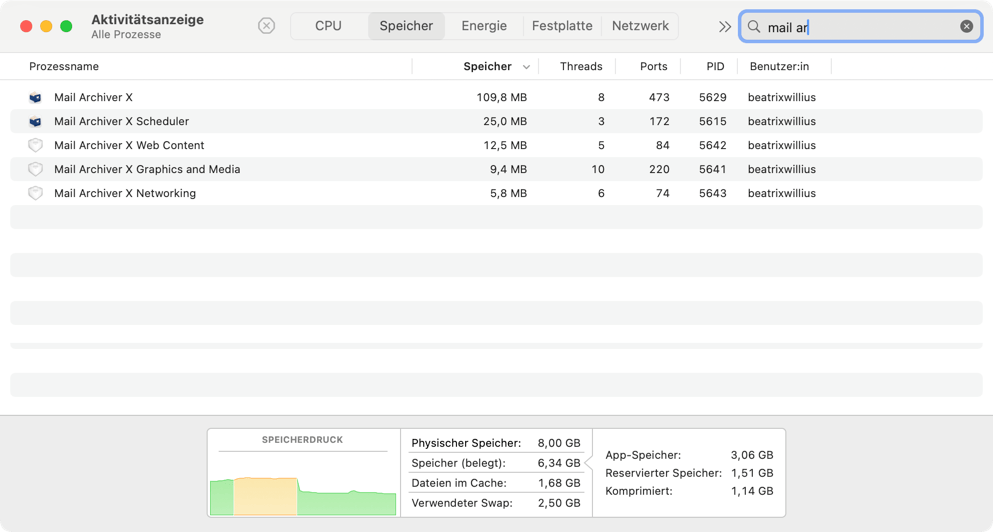This screenshot has height=532, width=993.
Task: Sort processes by PID column
Action: click(715, 67)
